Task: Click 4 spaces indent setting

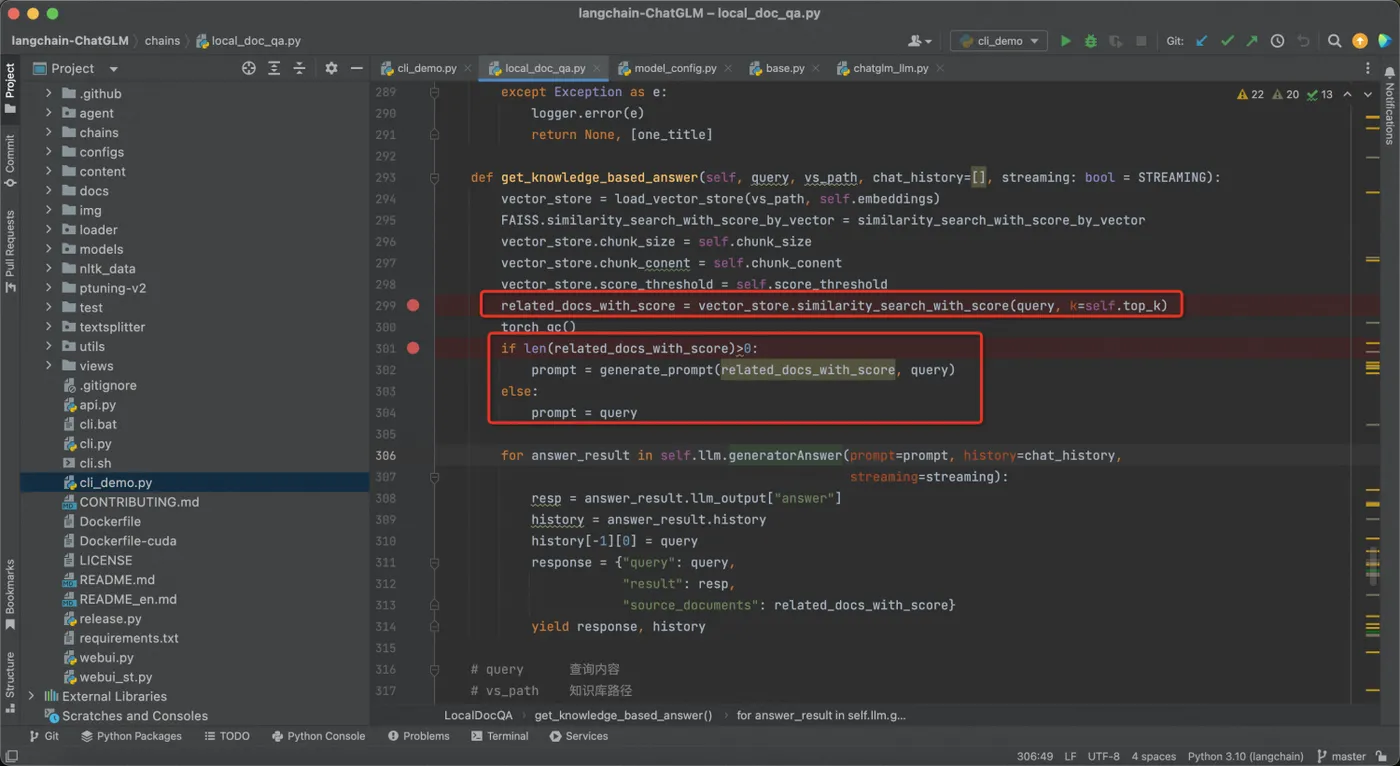Action: coord(1154,757)
